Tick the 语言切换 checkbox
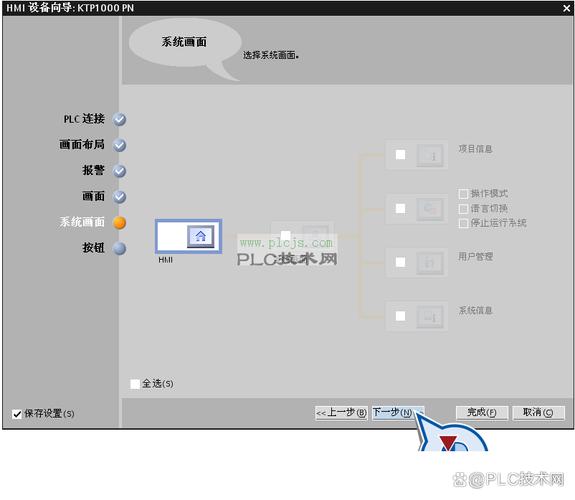 coord(464,209)
